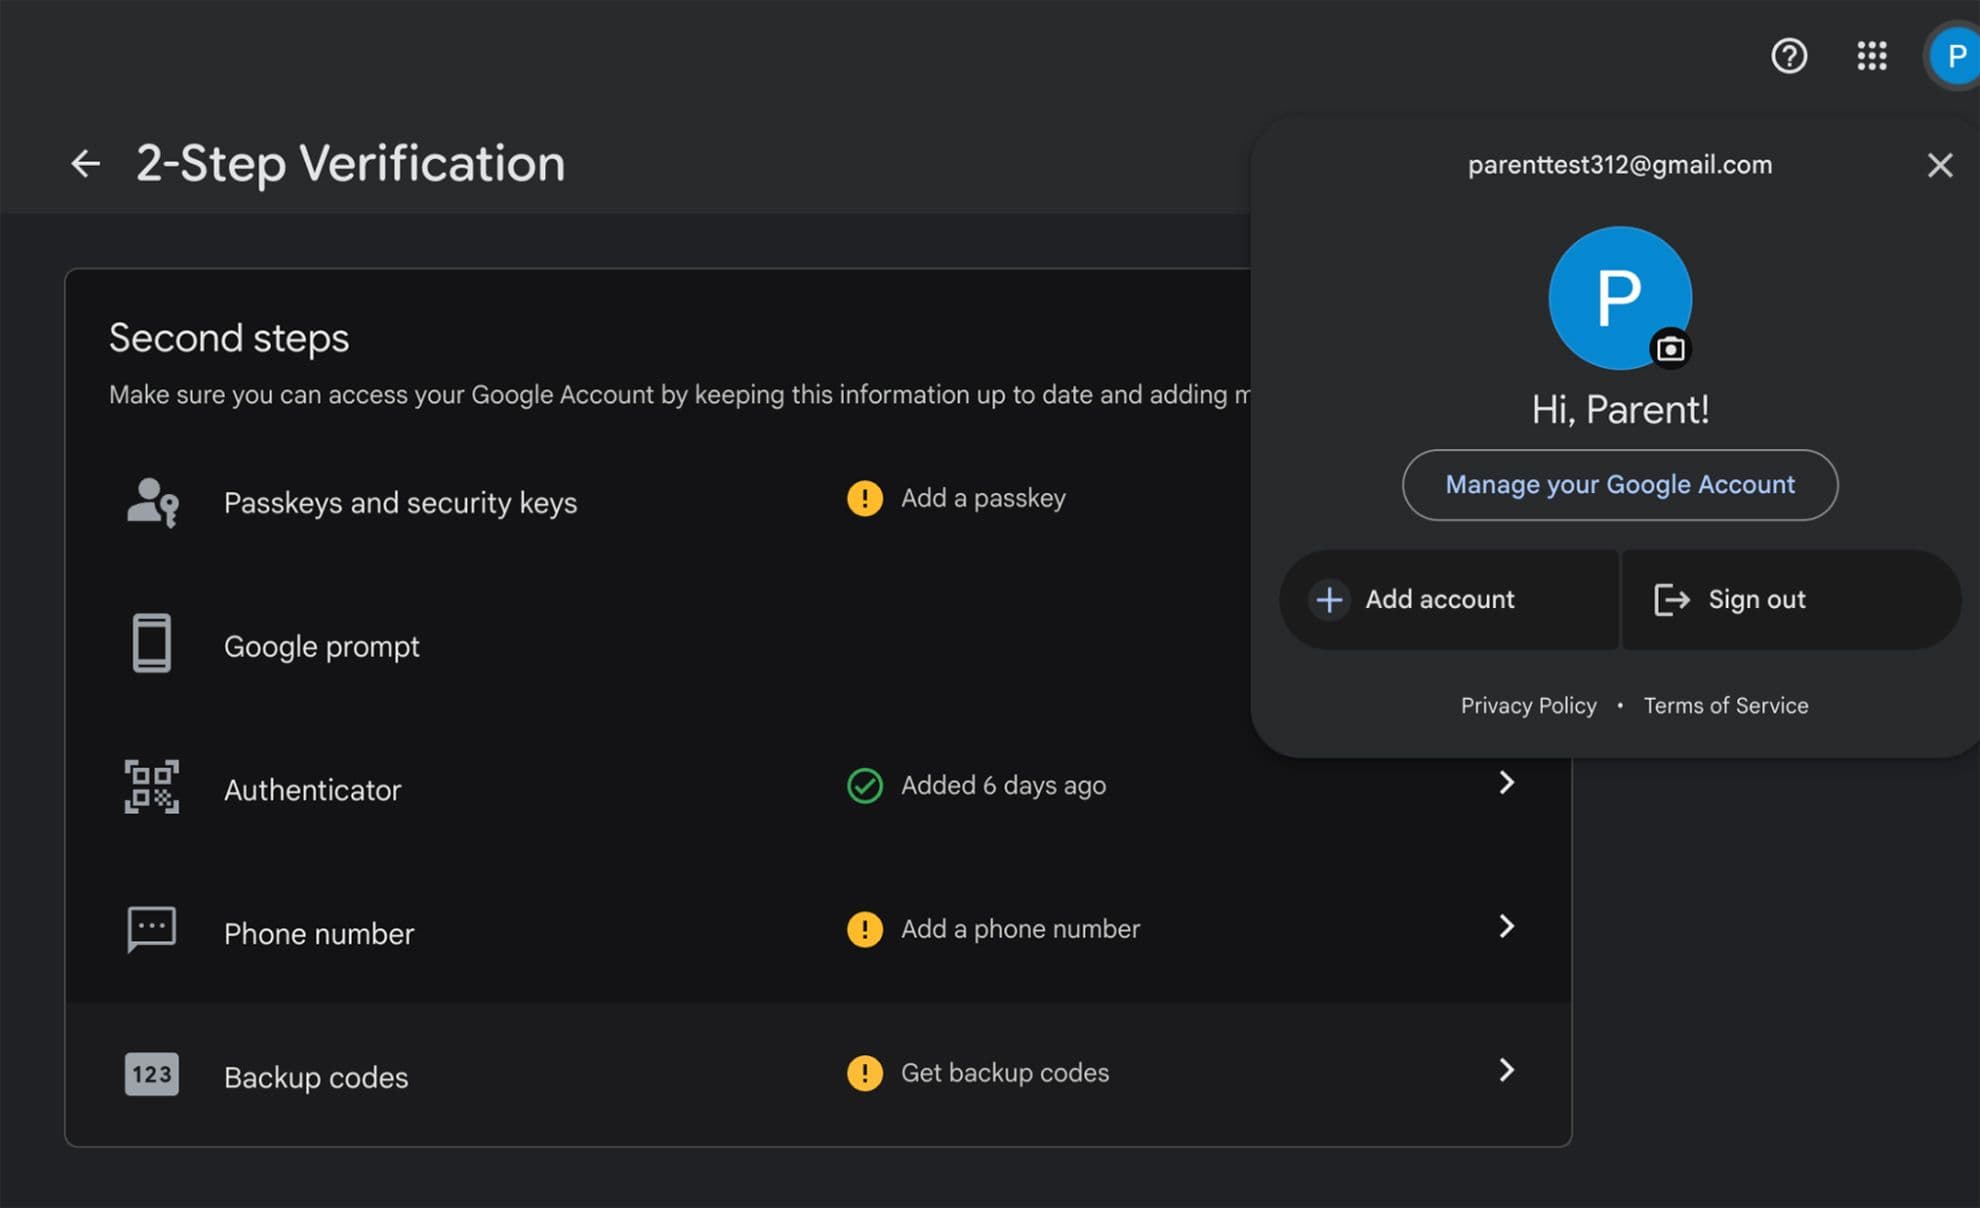Expand Phone number with its chevron
Viewport: 1980px width, 1208px height.
coord(1506,927)
